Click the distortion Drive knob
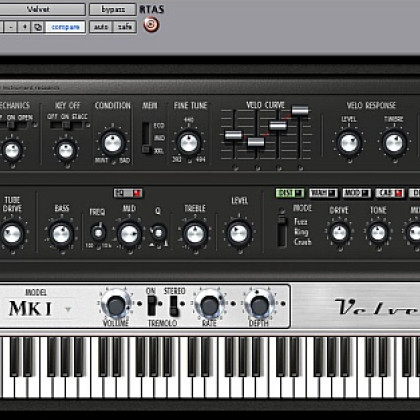 coord(339,233)
